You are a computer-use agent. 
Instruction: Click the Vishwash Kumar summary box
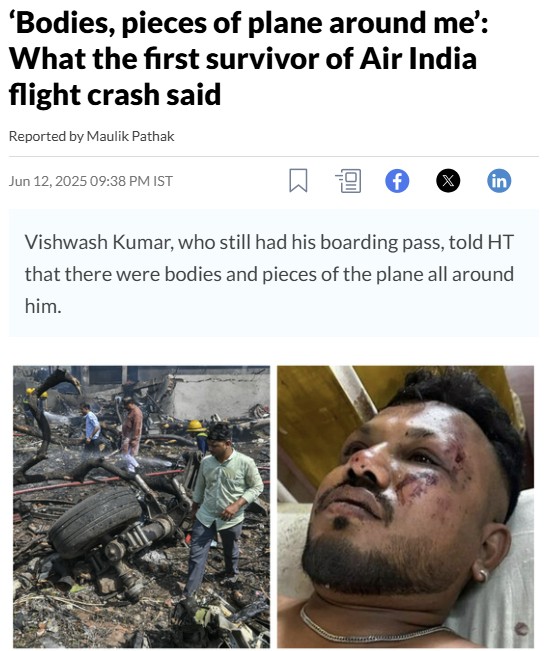(x=274, y=273)
